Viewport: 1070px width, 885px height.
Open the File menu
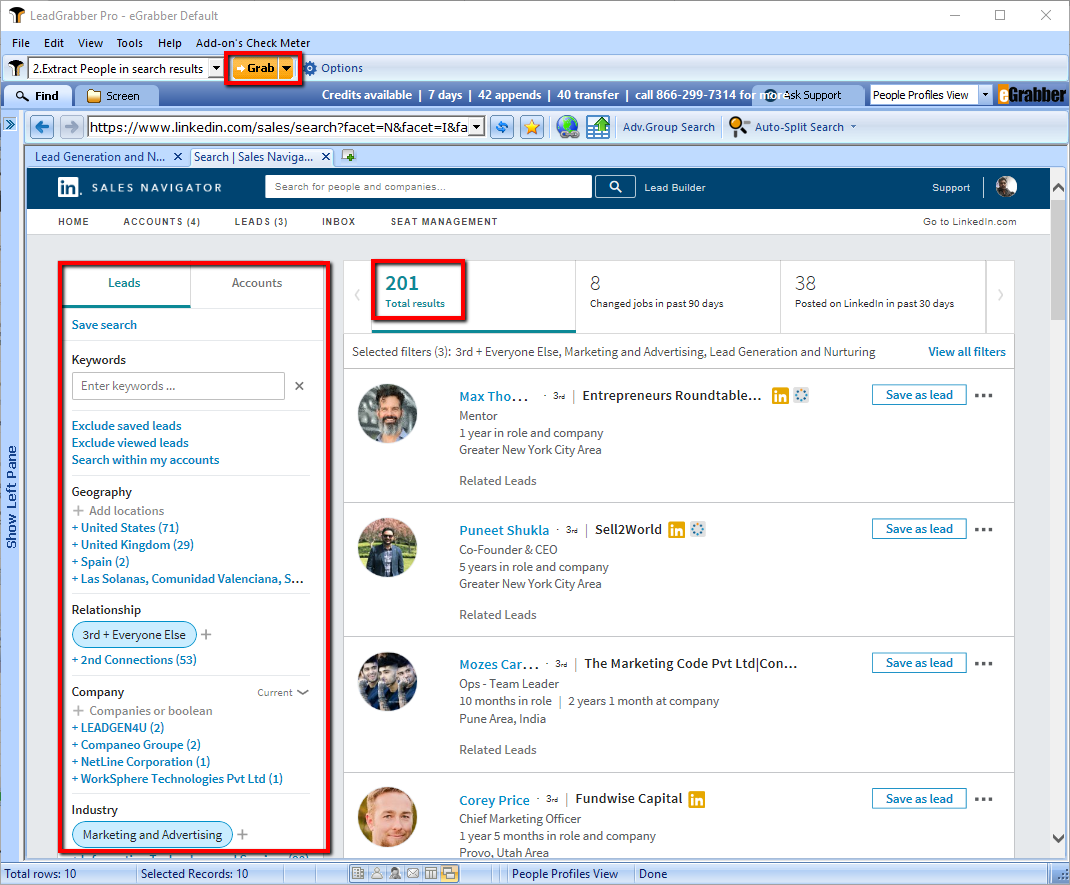pos(21,43)
